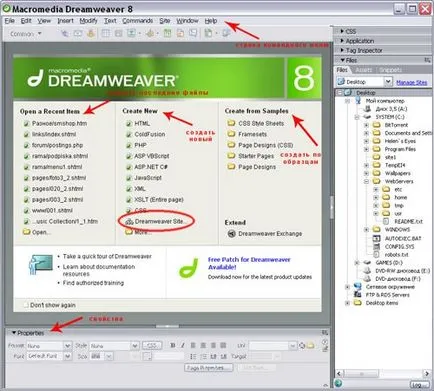This screenshot has width=434, height=391.
Task: Switch to the Assets tab
Action: pyautogui.click(x=363, y=70)
